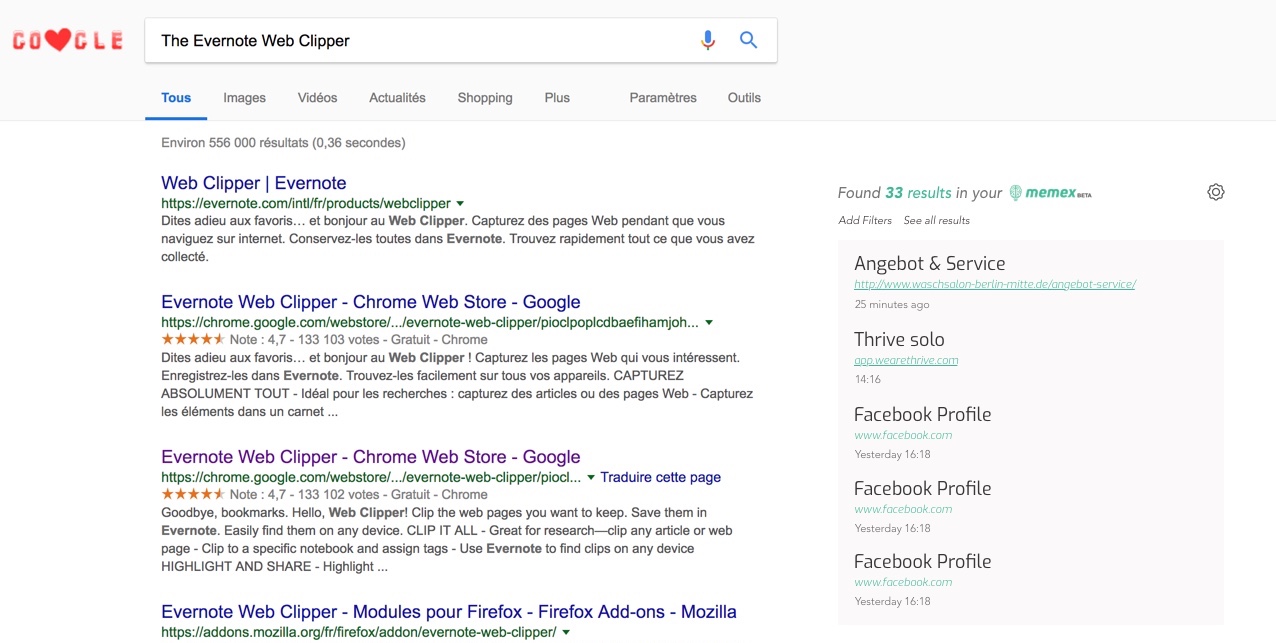Open the Actualités tab

click(x=397, y=98)
